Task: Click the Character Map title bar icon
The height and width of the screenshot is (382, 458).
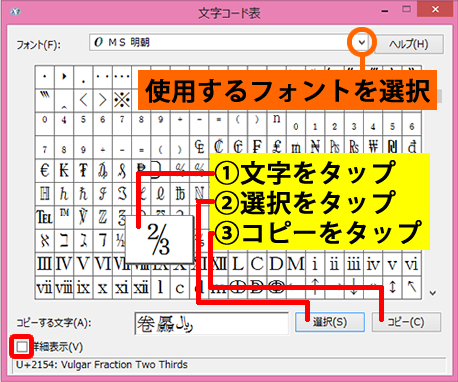Action: pyautogui.click(x=15, y=12)
